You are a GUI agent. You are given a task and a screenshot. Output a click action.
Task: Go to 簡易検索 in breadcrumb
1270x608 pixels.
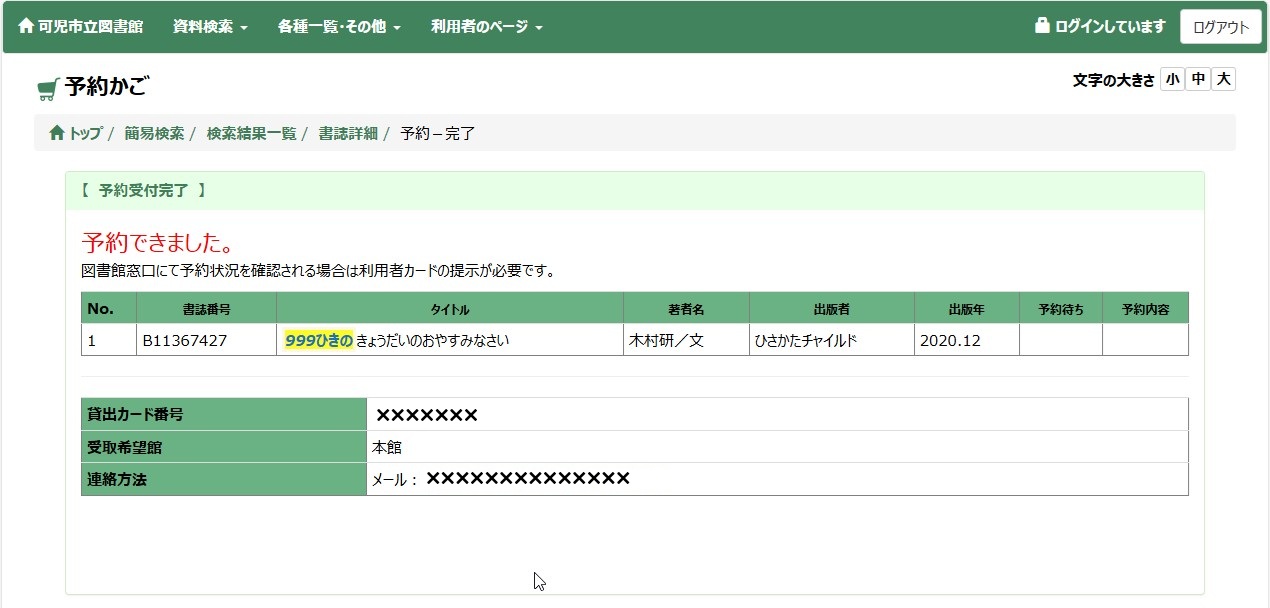click(x=154, y=133)
